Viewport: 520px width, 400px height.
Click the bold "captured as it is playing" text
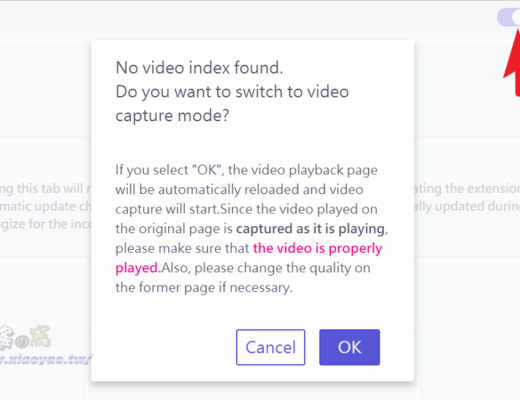click(x=311, y=229)
